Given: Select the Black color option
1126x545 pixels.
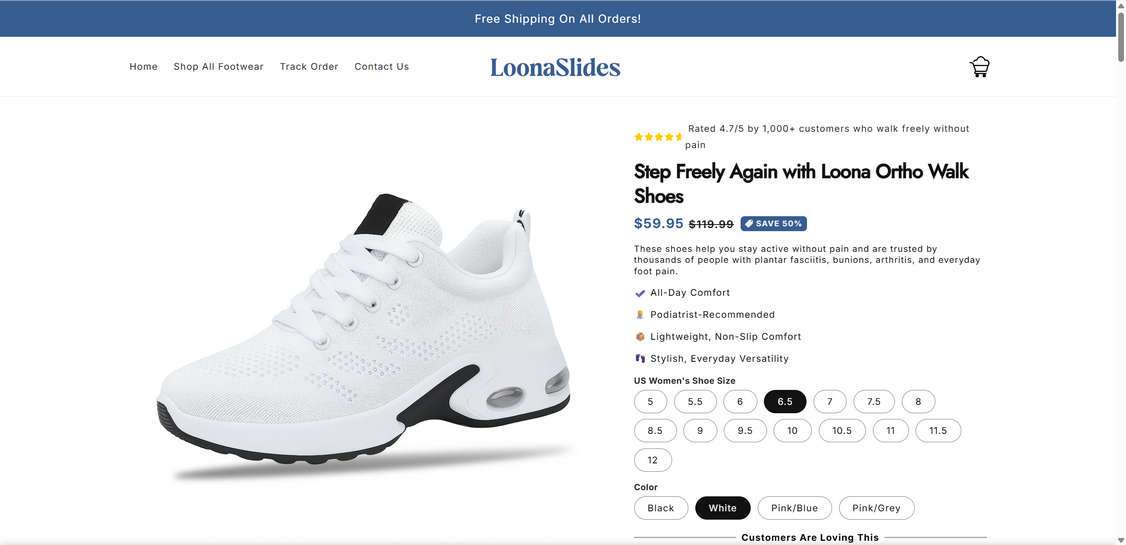Looking at the screenshot, I should 661,508.
